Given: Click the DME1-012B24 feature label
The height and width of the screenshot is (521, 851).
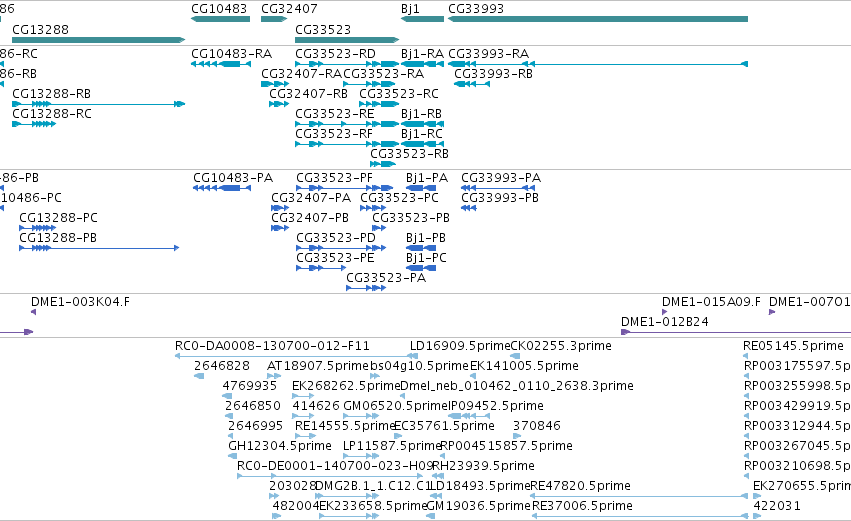Looking at the screenshot, I should coord(664,322).
